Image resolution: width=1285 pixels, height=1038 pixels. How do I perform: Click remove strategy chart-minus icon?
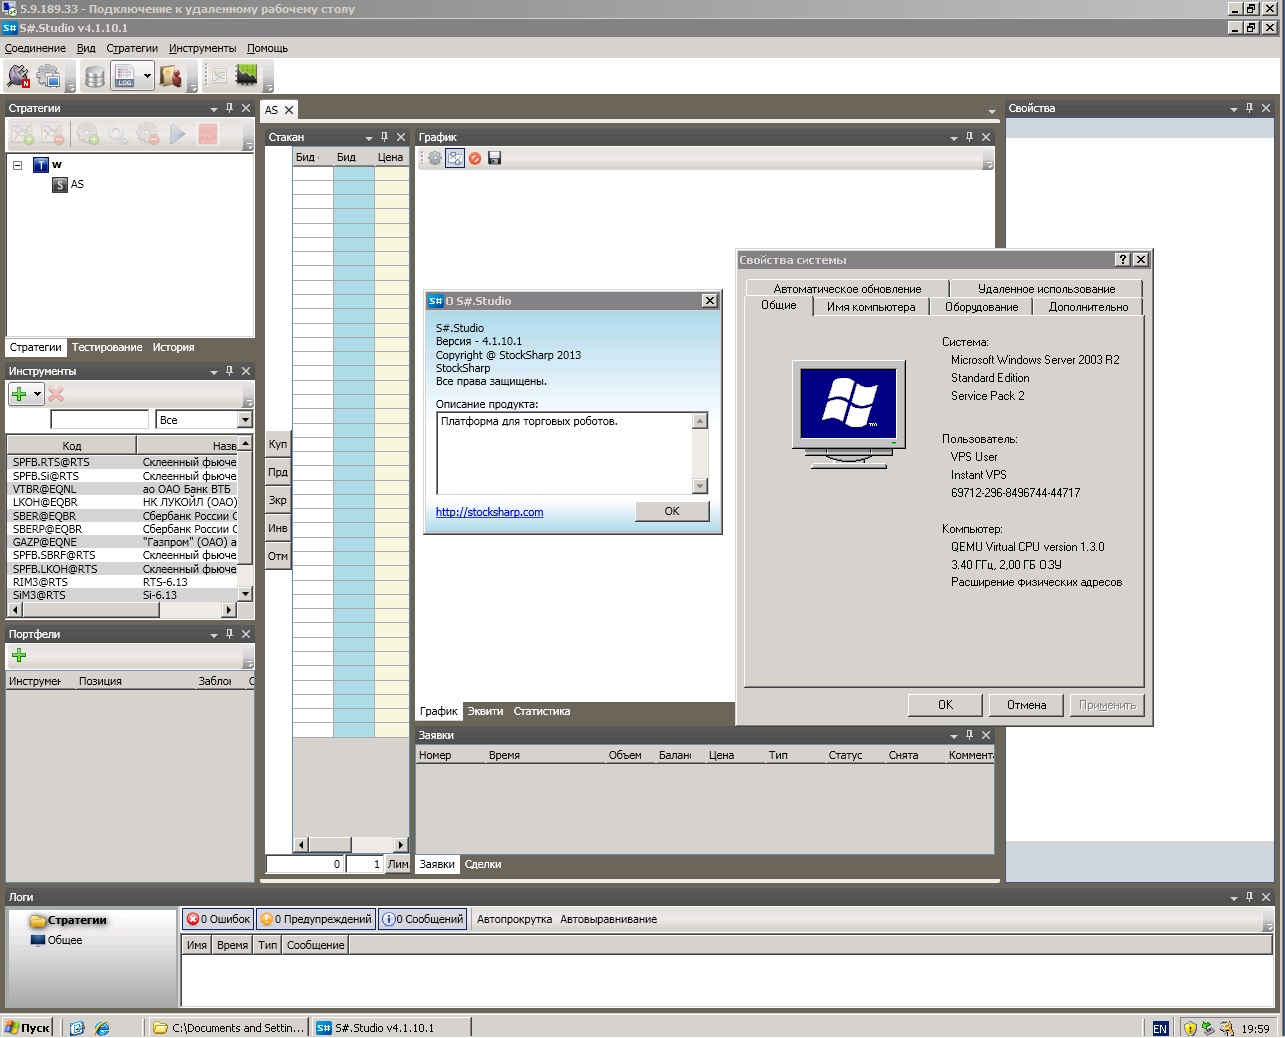(x=53, y=134)
